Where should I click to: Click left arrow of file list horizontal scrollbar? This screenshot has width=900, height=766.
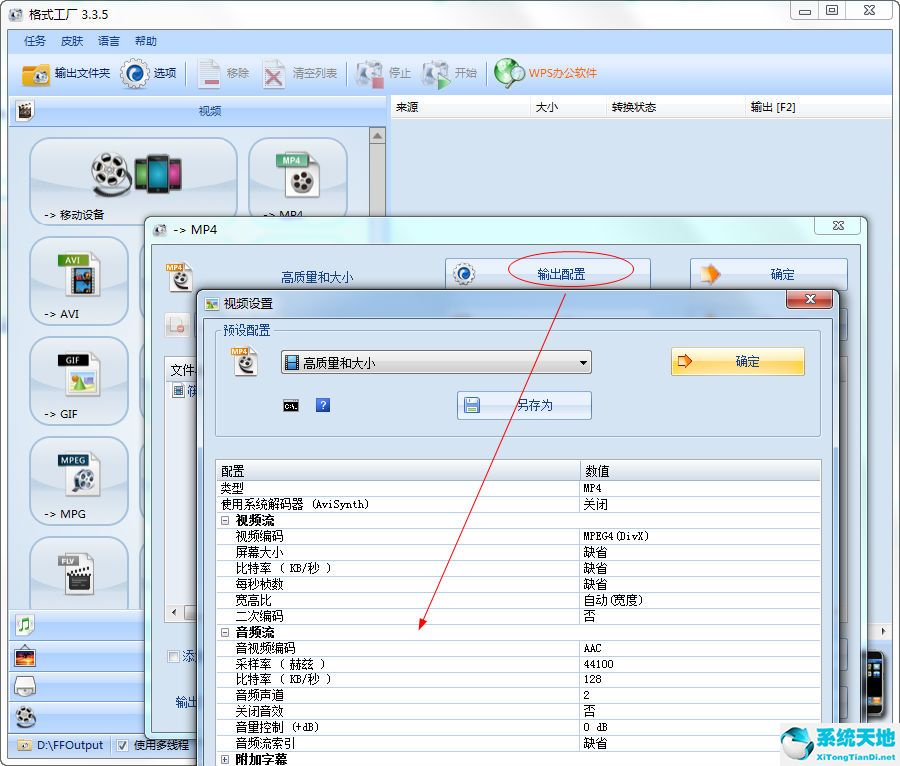point(174,612)
